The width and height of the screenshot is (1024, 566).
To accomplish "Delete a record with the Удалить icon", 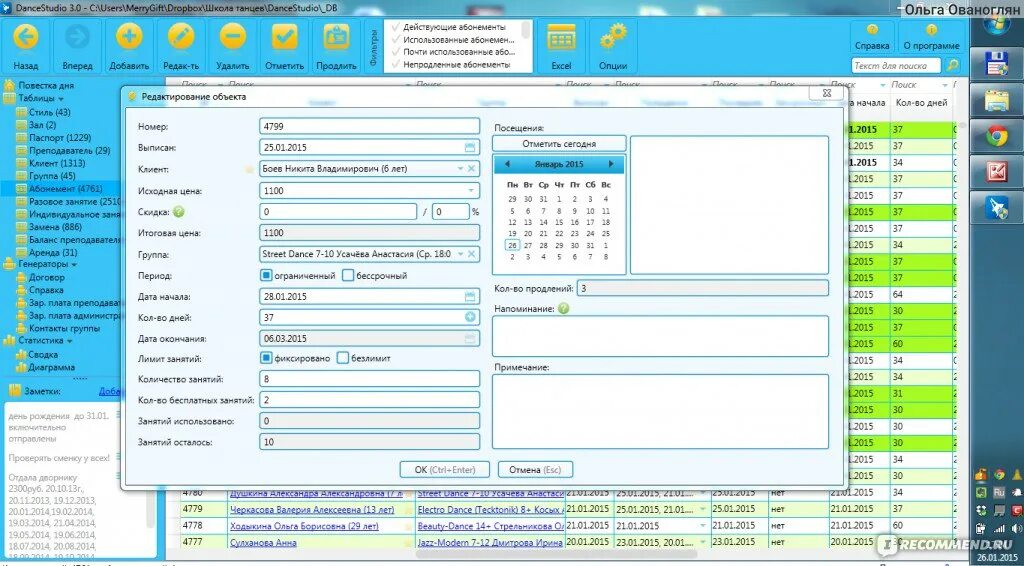I will (232, 37).
